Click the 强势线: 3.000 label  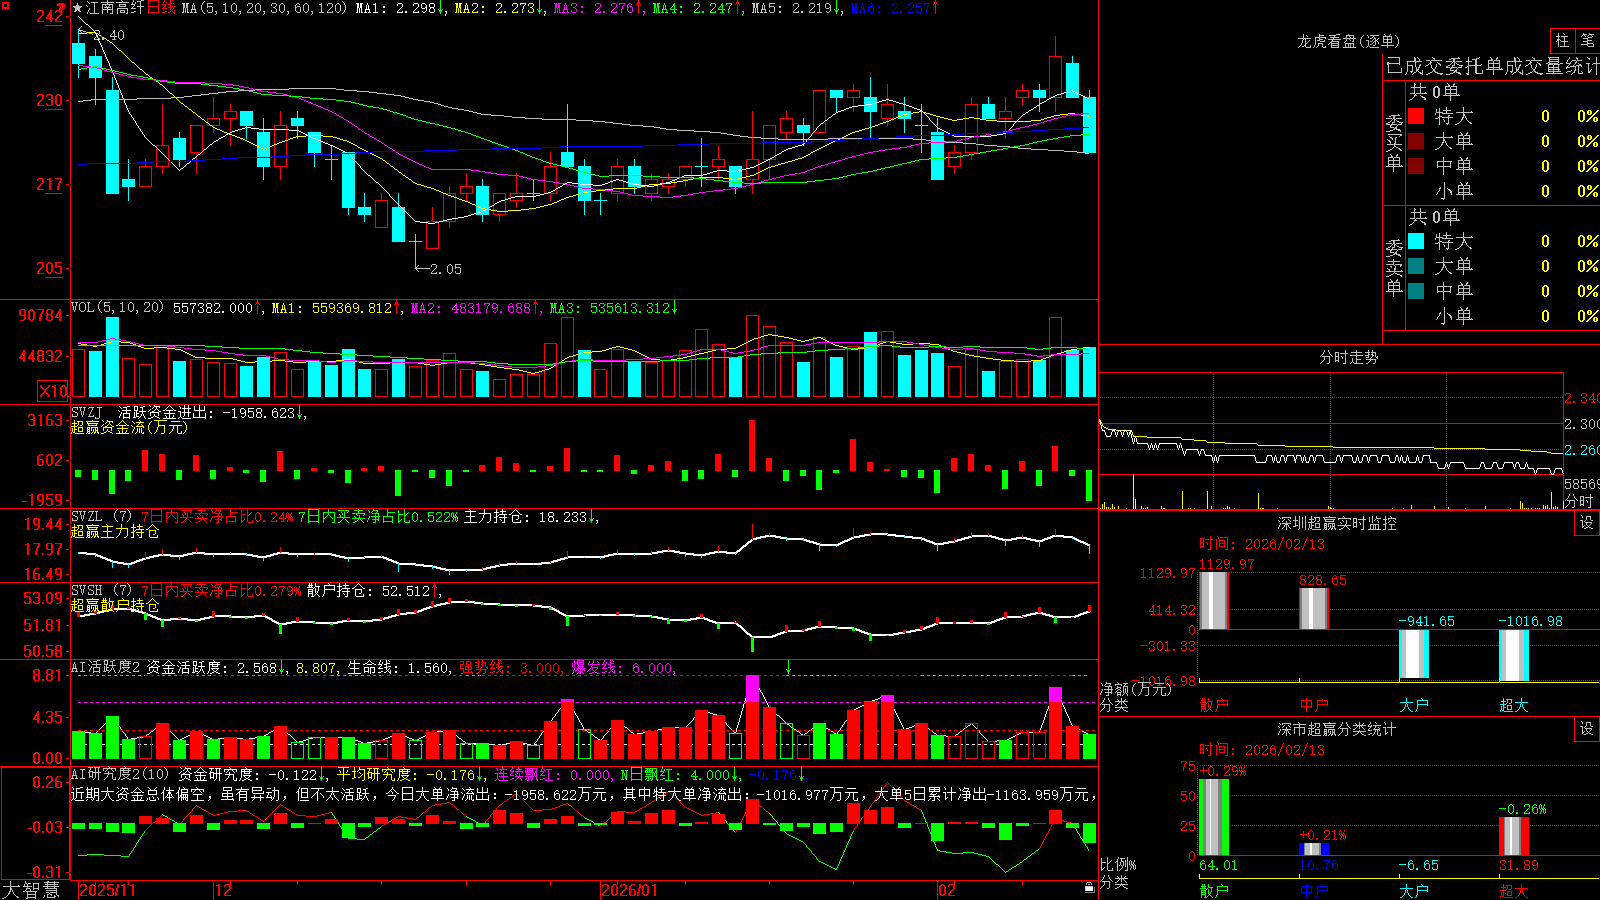(510, 667)
